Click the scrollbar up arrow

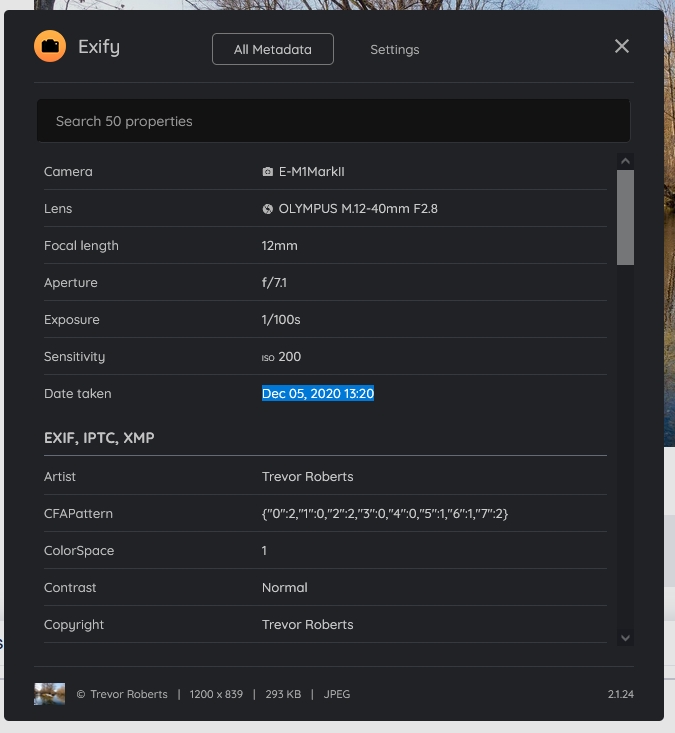[625, 161]
